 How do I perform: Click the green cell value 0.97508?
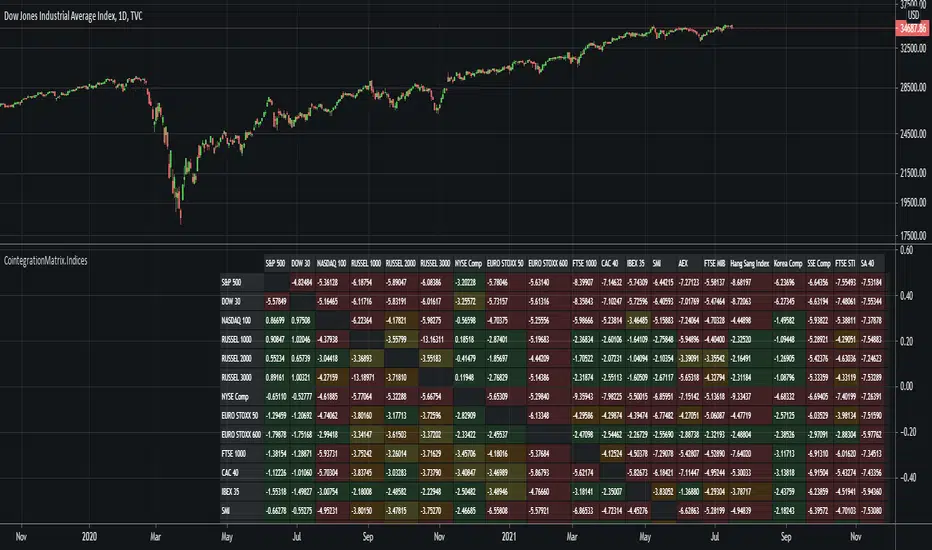pos(301,320)
